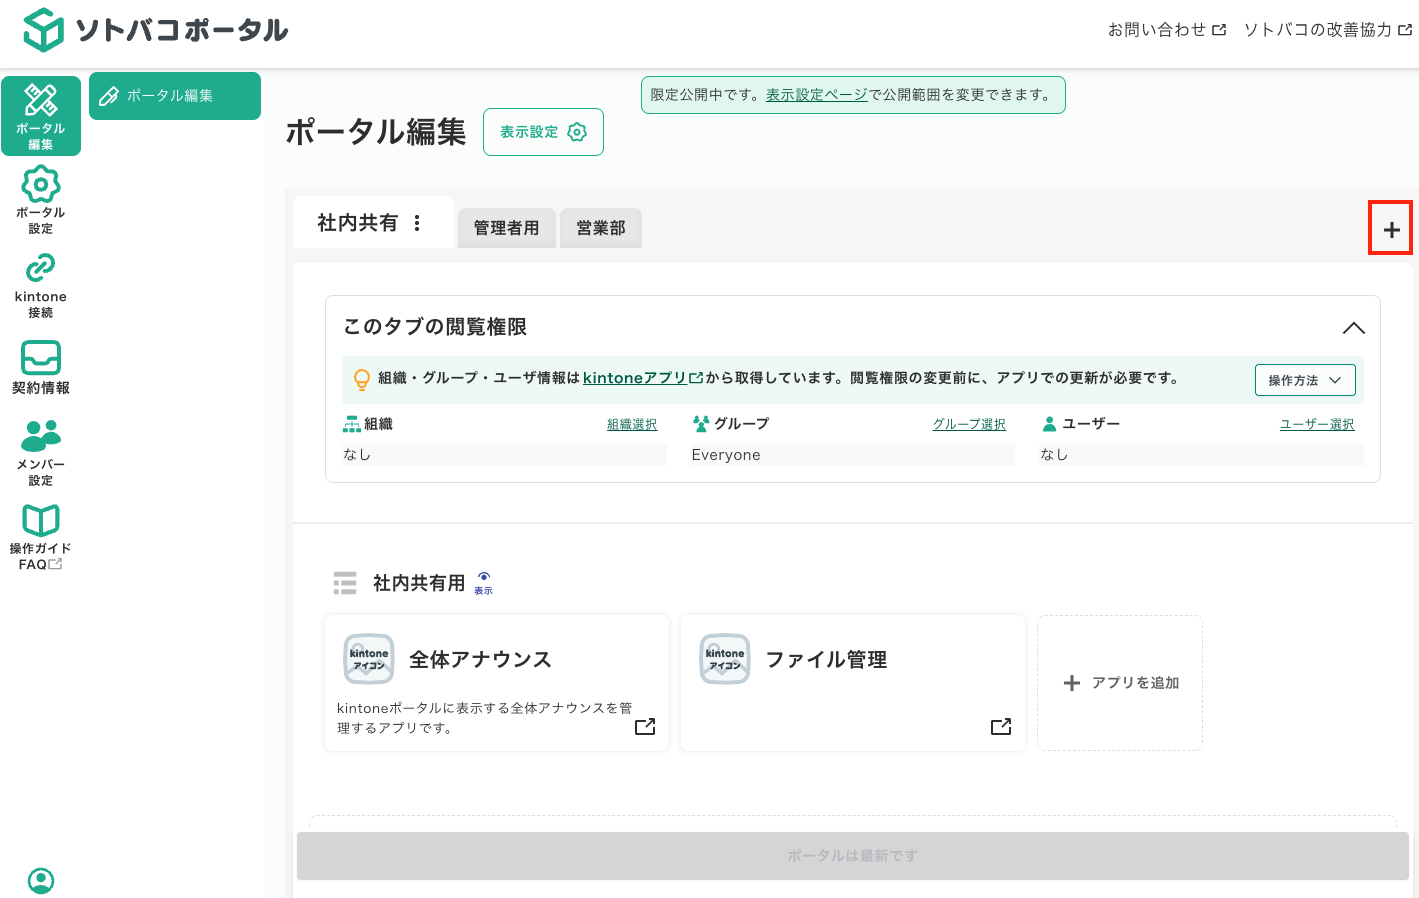Open the 社内共有 tab options menu
This screenshot has width=1419, height=898.
pos(417,223)
